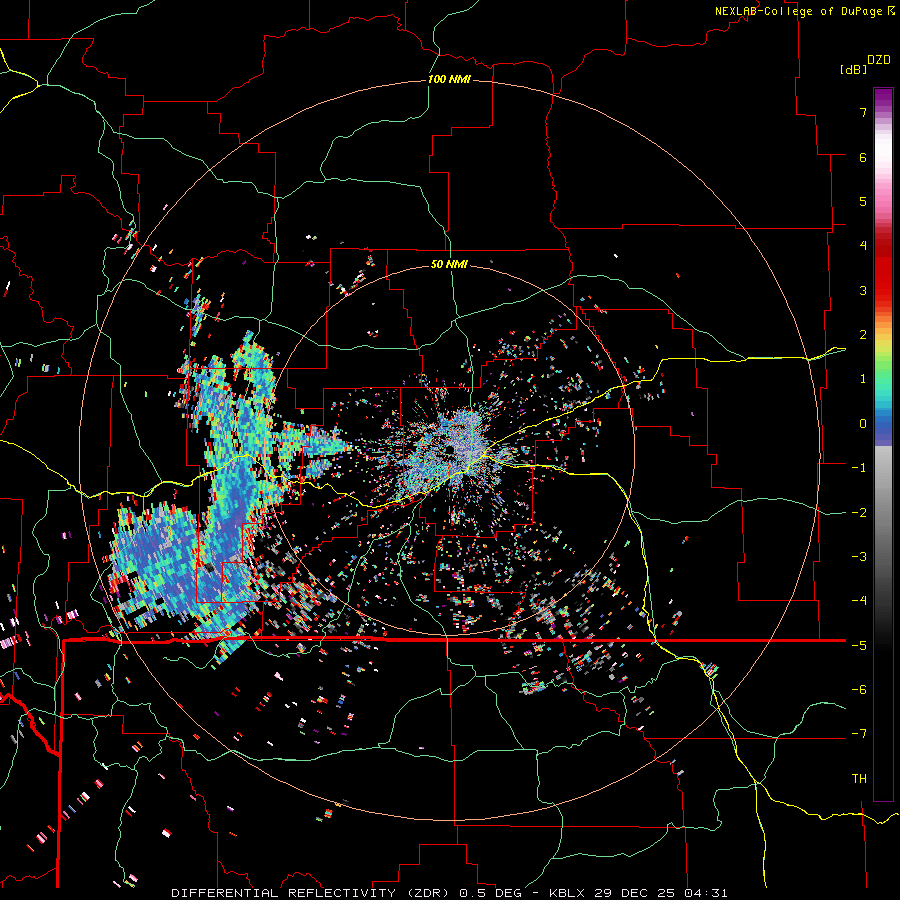
Task: Click the legend value -4
Action: (859, 600)
